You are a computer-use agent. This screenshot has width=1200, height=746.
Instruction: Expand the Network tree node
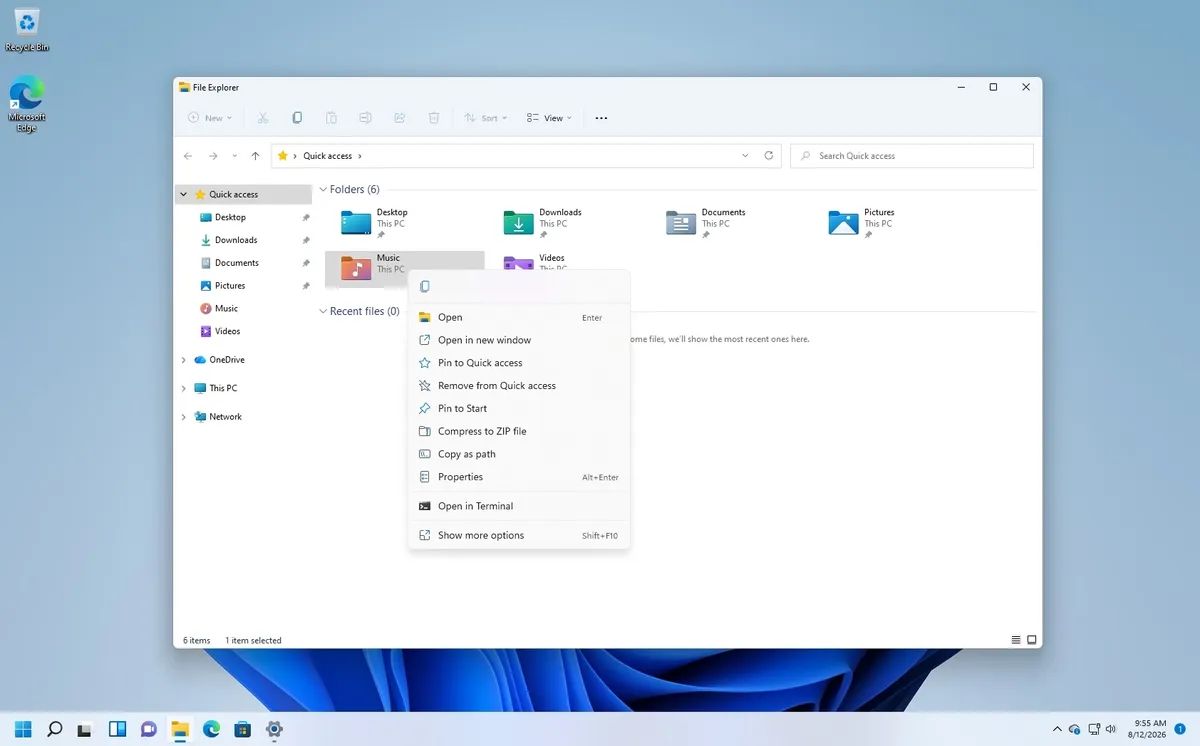click(183, 417)
